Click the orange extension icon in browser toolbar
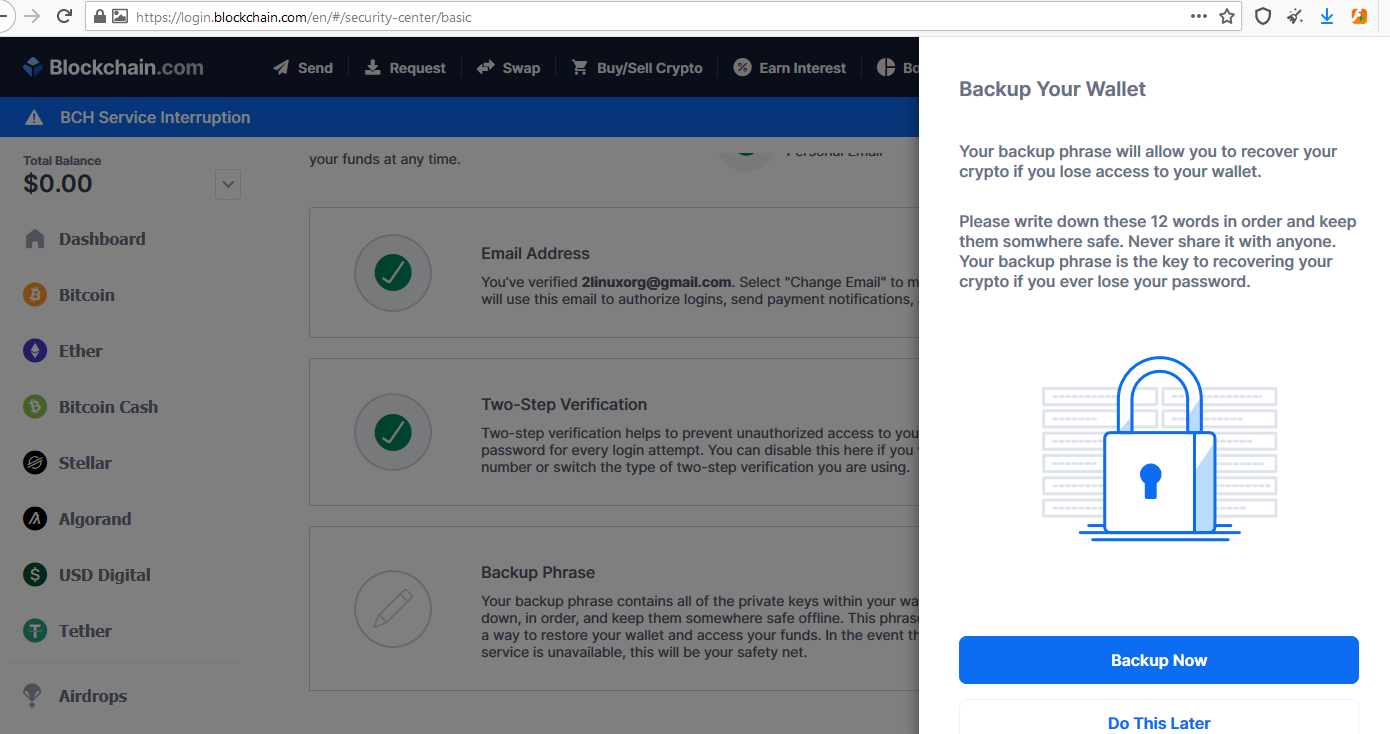Image resolution: width=1390 pixels, height=734 pixels. 1359,16
